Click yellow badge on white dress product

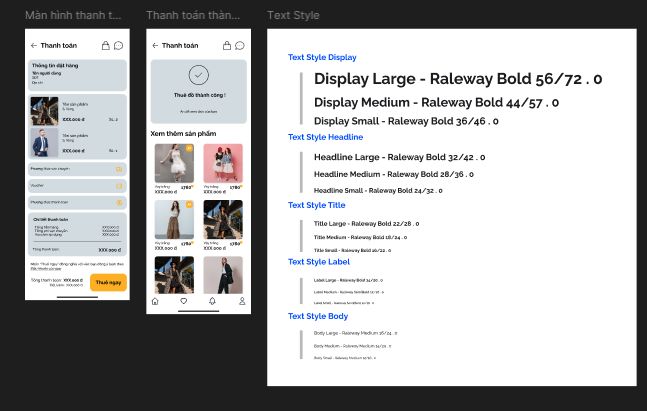pos(189,148)
